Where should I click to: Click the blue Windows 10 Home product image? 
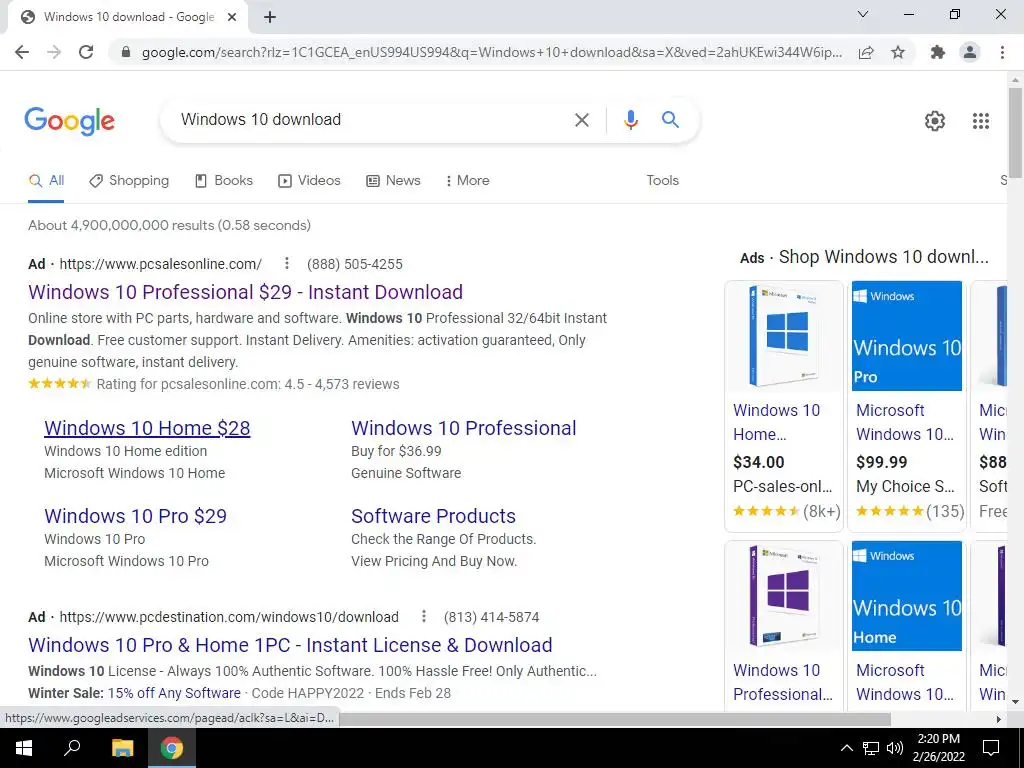pos(906,596)
